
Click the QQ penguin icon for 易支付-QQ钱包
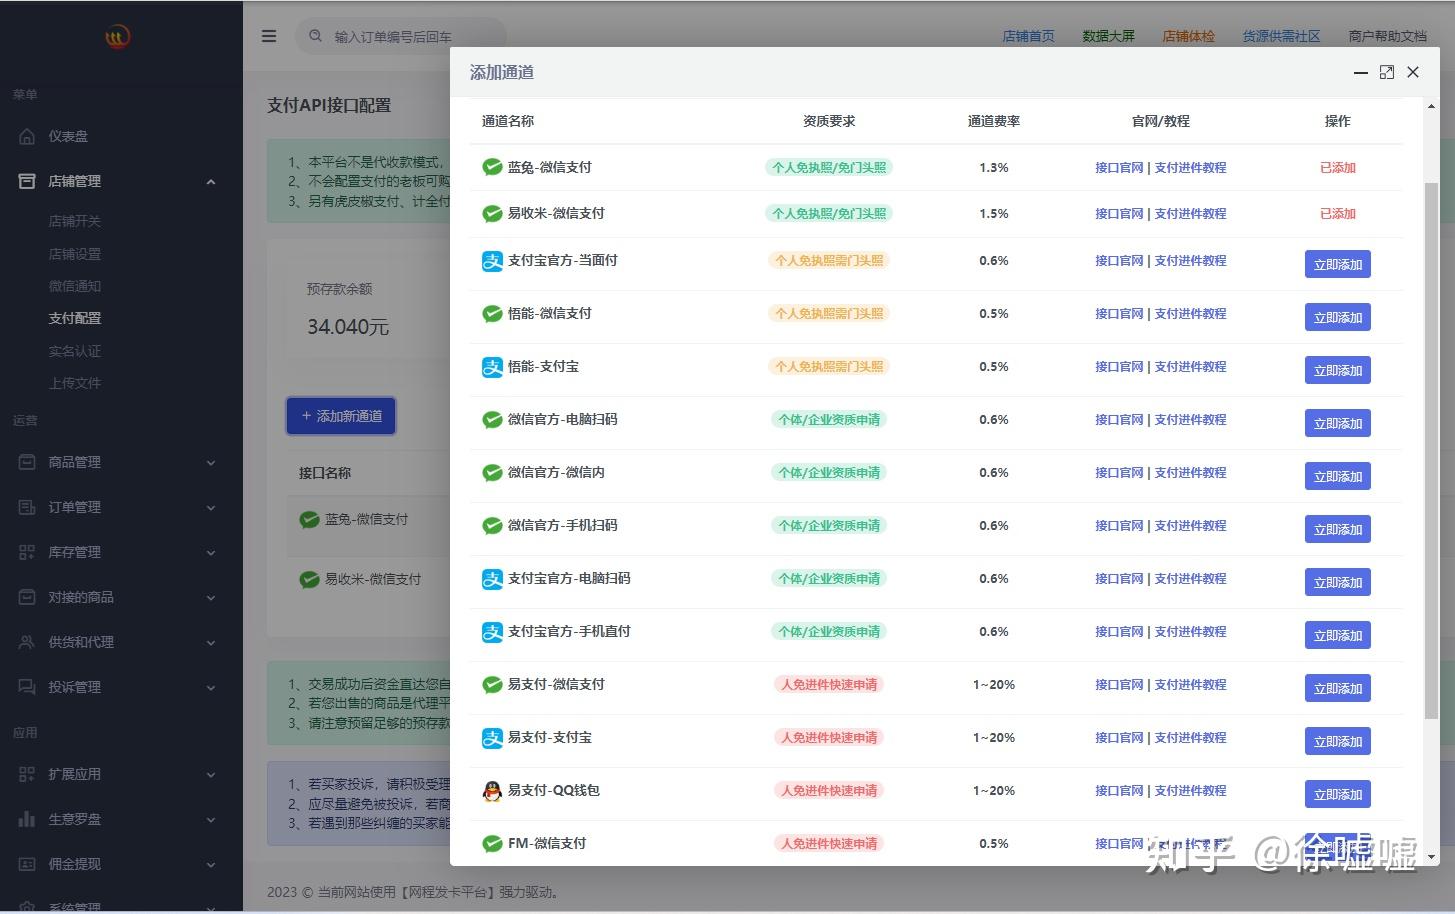492,791
